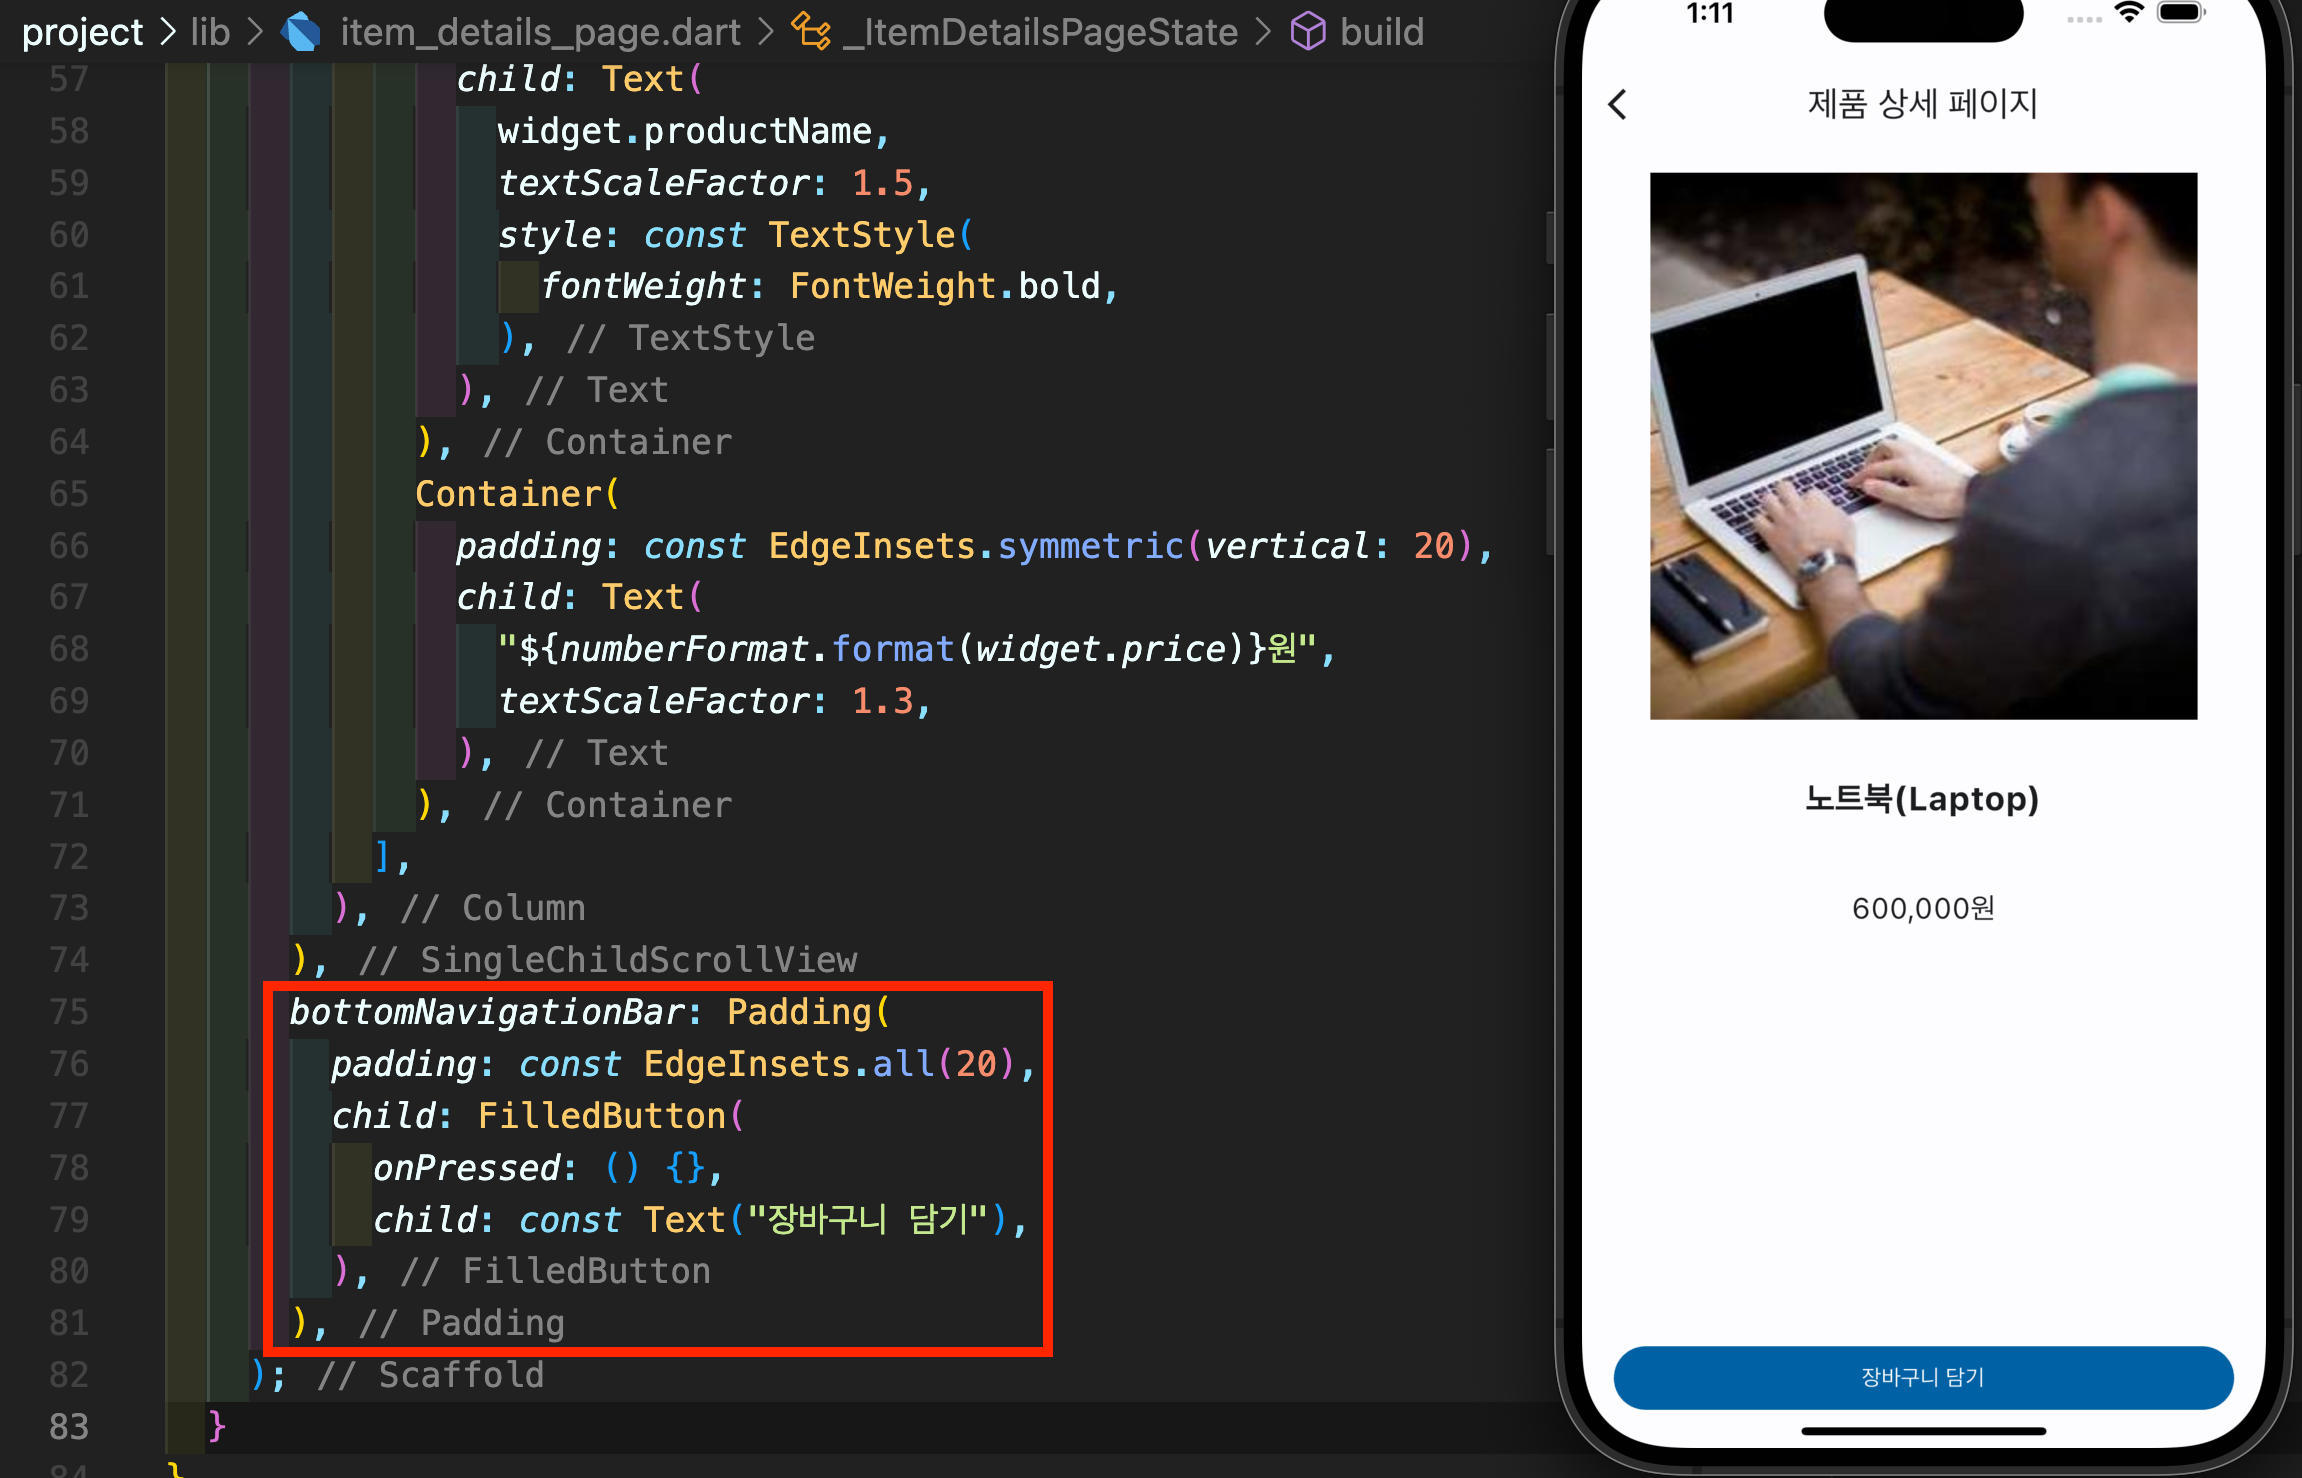
Task: Click the FilledButton keyword in code
Action: [x=601, y=1116]
